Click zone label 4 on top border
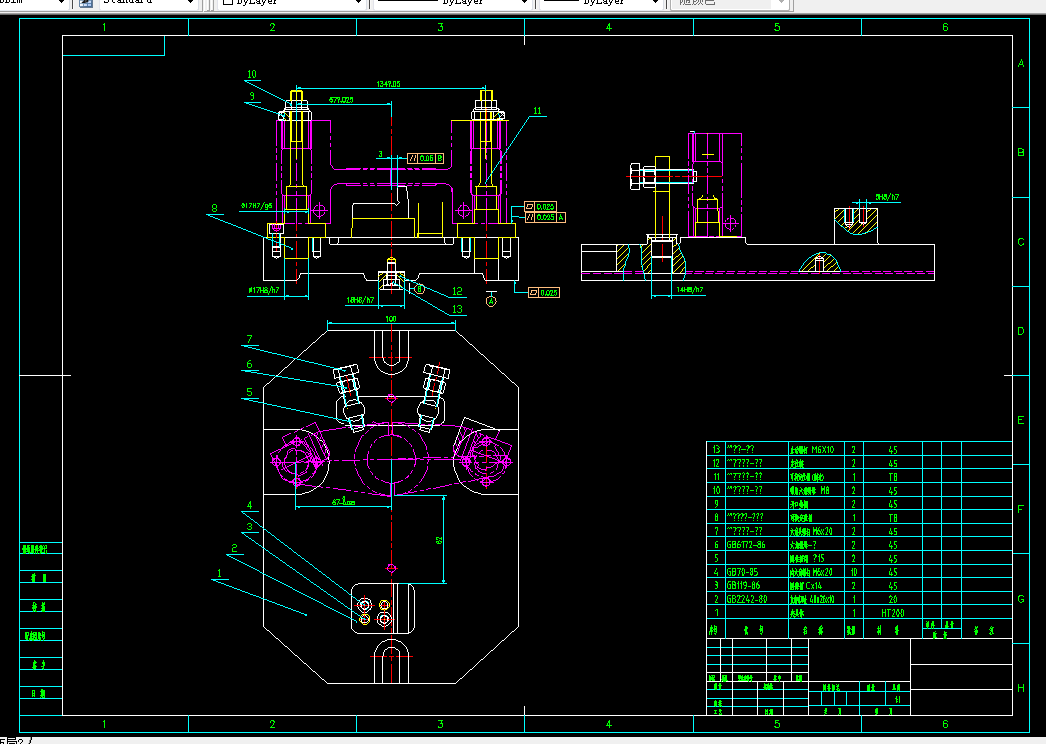1046x744 pixels. 608,27
